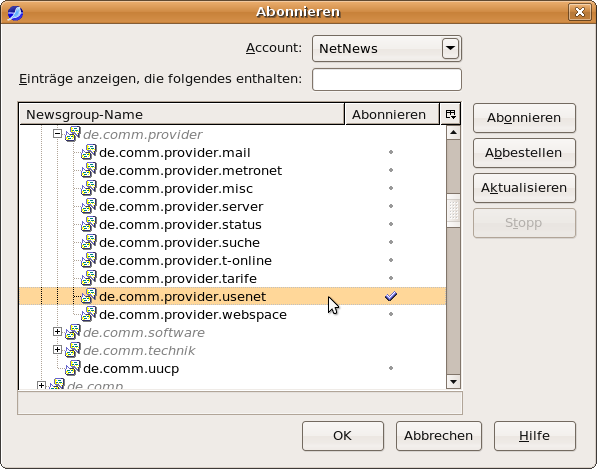Click the SeaMonkey icon in title bar

click(x=15, y=13)
